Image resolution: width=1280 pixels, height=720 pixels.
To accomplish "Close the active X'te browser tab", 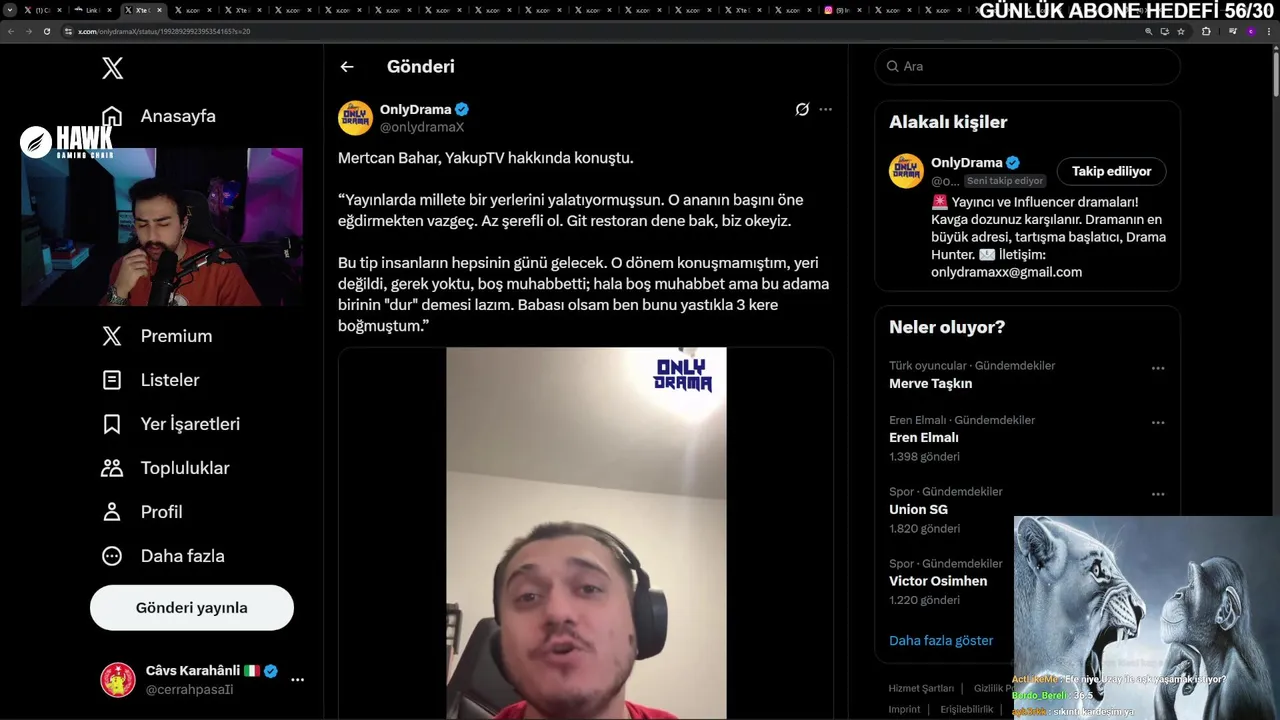I will 159,10.
